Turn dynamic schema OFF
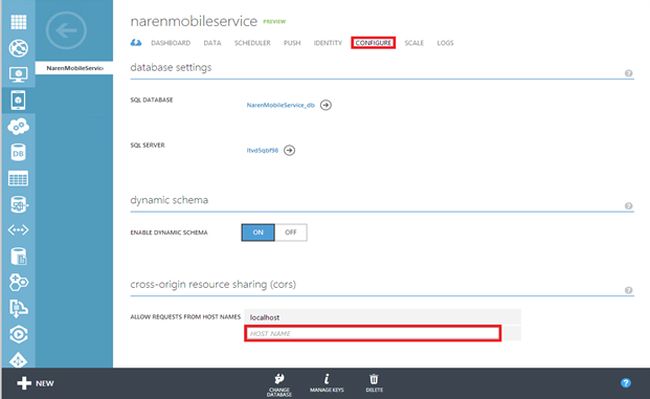This screenshot has height=399, width=650. [291, 232]
